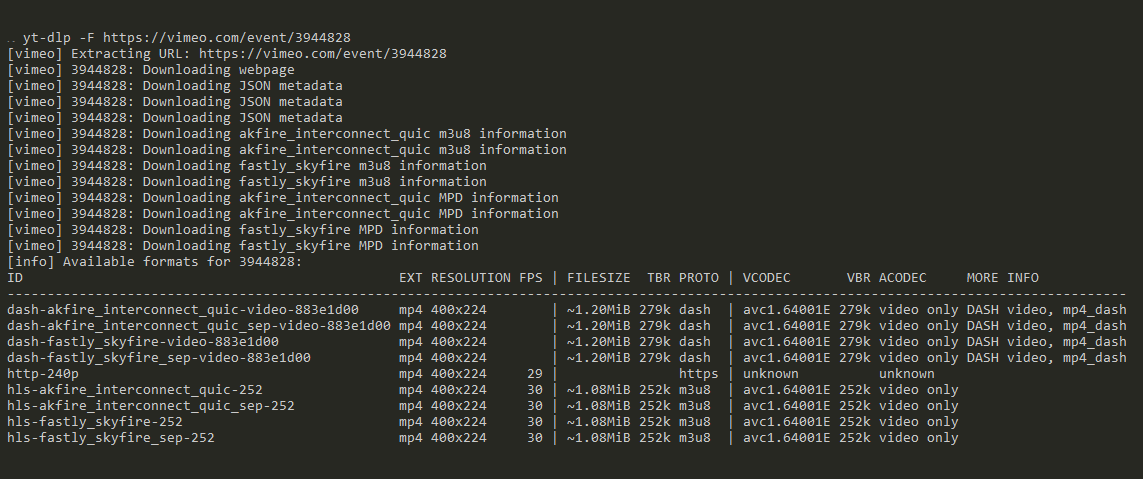The image size is (1143, 479).
Task: Select format ID hls-akfire_interconnect_quic-252
Action: (134, 389)
